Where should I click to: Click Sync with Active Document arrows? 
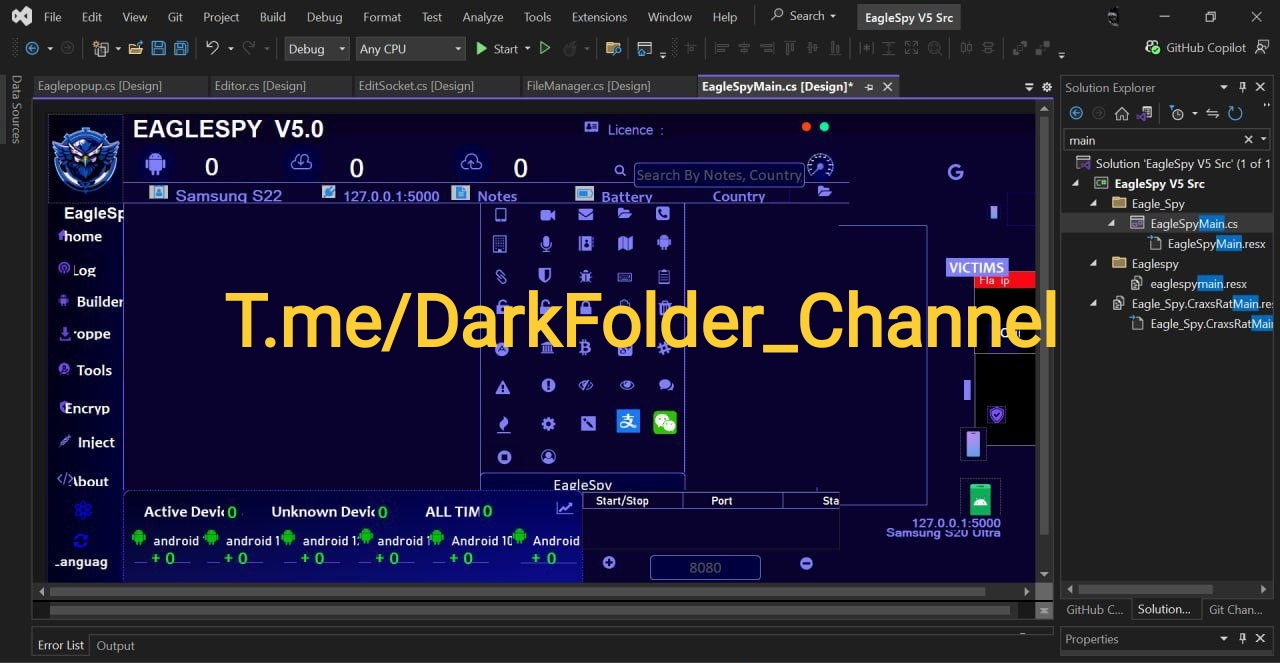click(x=1213, y=114)
